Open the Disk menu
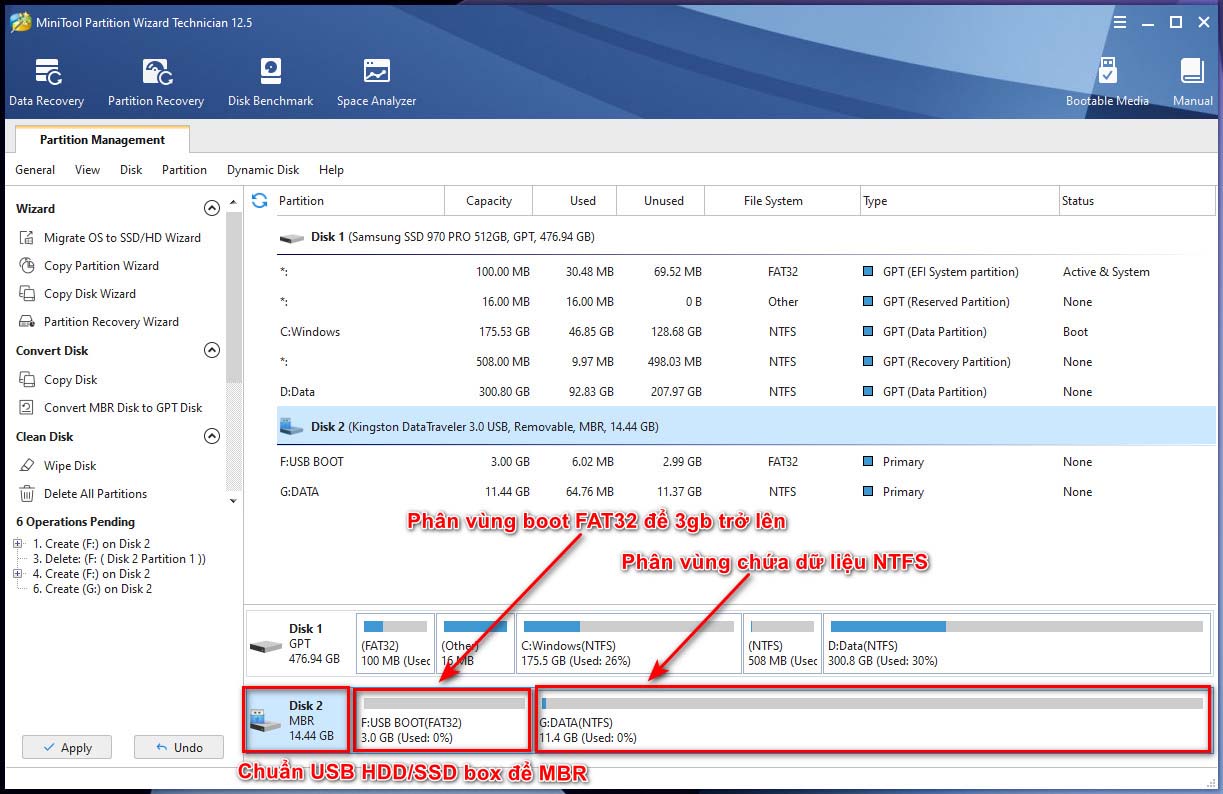 pos(131,170)
